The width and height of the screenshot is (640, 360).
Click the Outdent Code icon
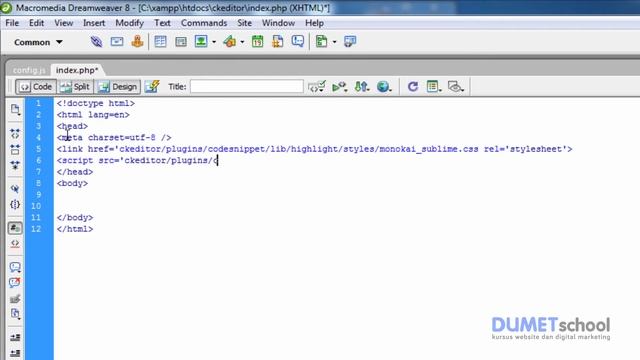click(15, 353)
